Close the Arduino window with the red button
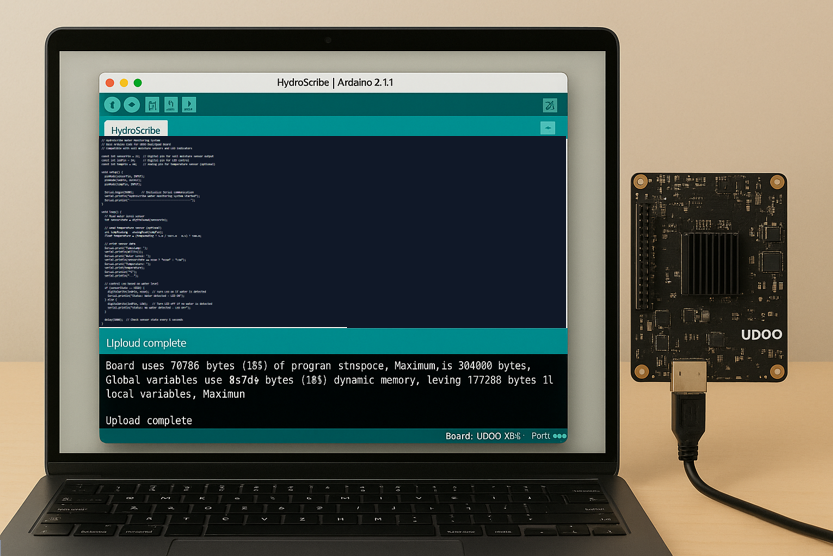The image size is (833, 556). click(x=110, y=83)
